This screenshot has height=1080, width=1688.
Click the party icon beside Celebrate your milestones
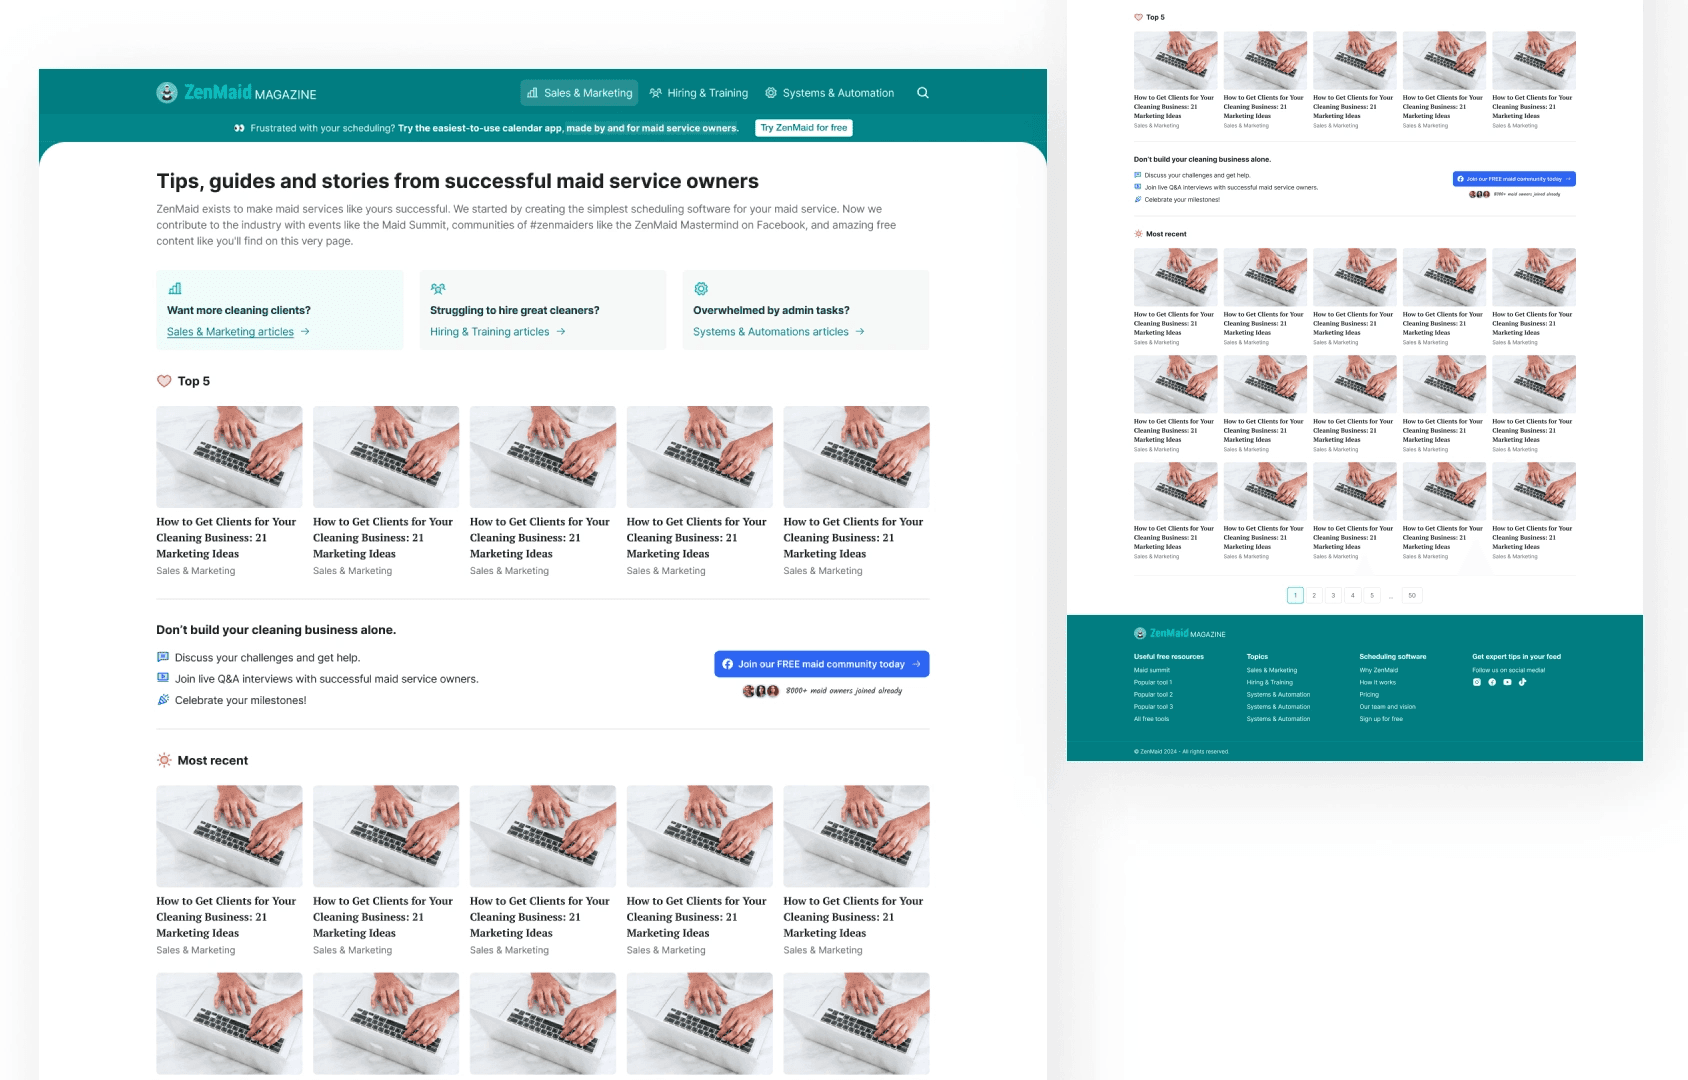pos(163,699)
